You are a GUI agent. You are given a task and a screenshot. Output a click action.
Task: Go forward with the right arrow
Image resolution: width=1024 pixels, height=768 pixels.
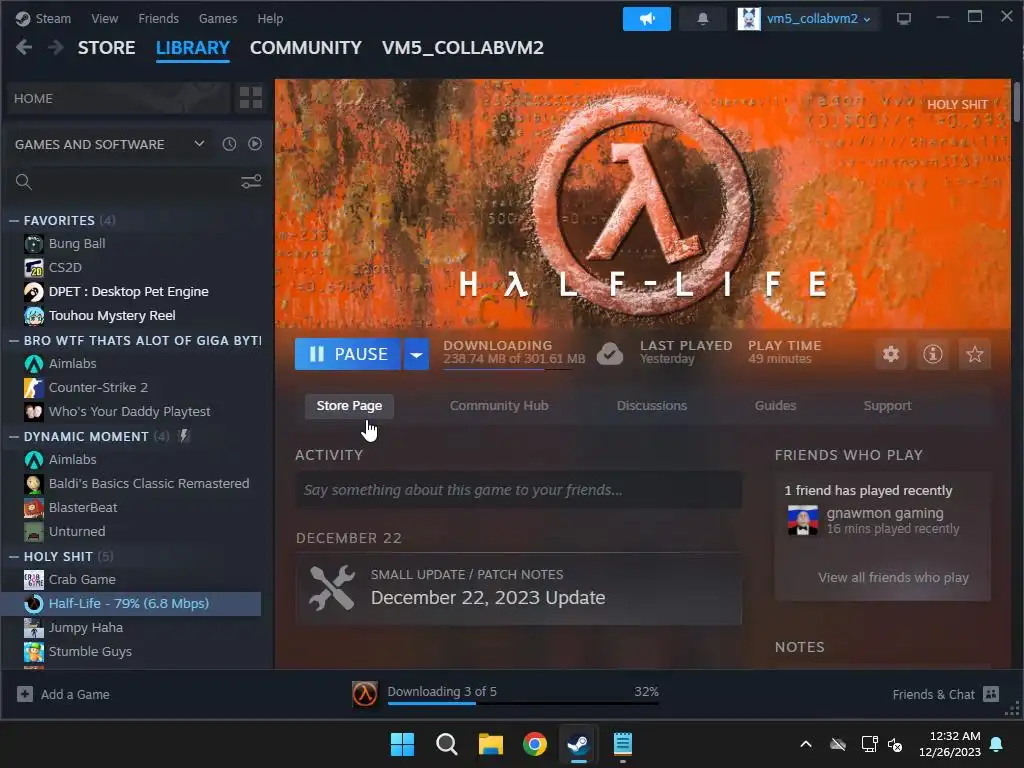coord(56,48)
